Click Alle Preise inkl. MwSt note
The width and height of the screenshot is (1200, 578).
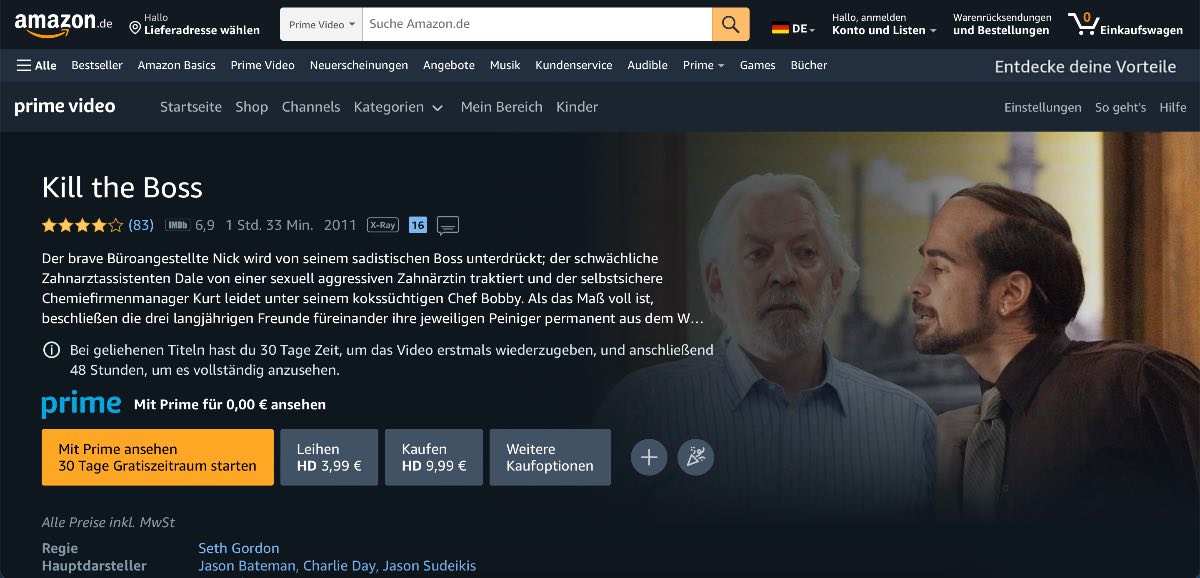(108, 522)
